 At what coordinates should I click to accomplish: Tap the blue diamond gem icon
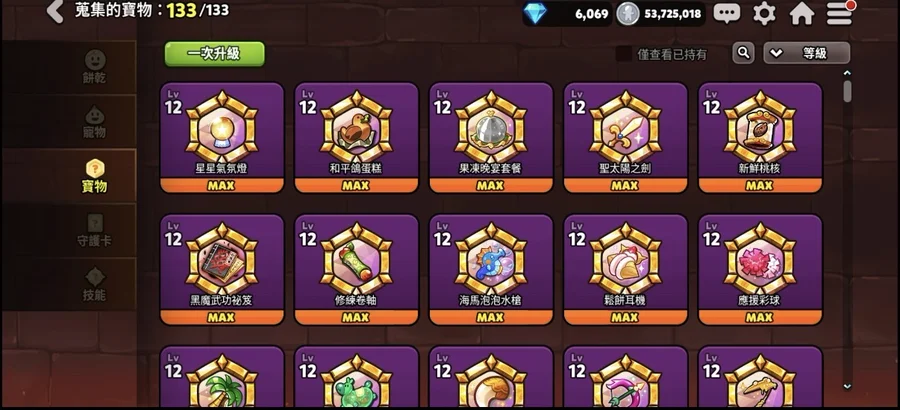(x=535, y=13)
